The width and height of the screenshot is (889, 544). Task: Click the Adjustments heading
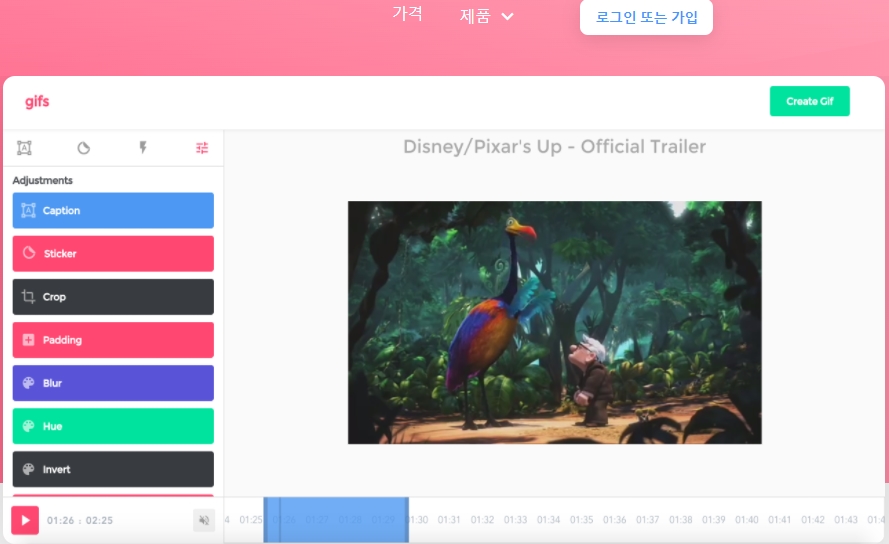43,180
